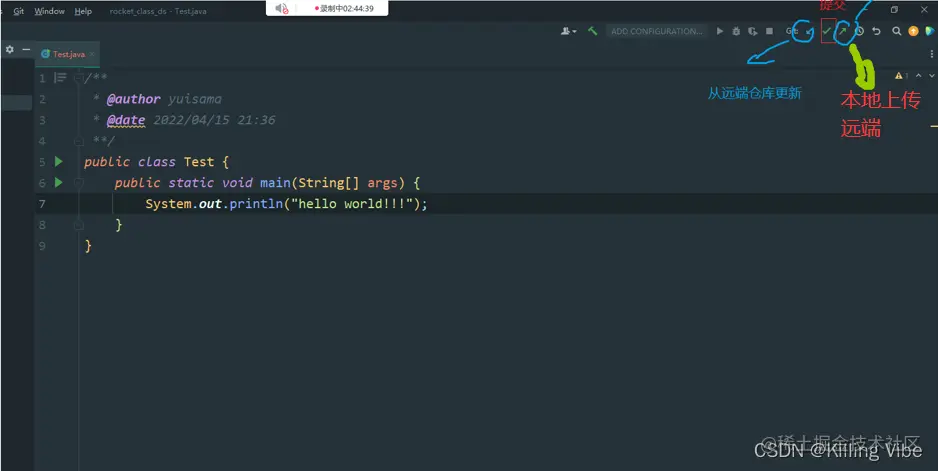Click println in line 7

256,204
